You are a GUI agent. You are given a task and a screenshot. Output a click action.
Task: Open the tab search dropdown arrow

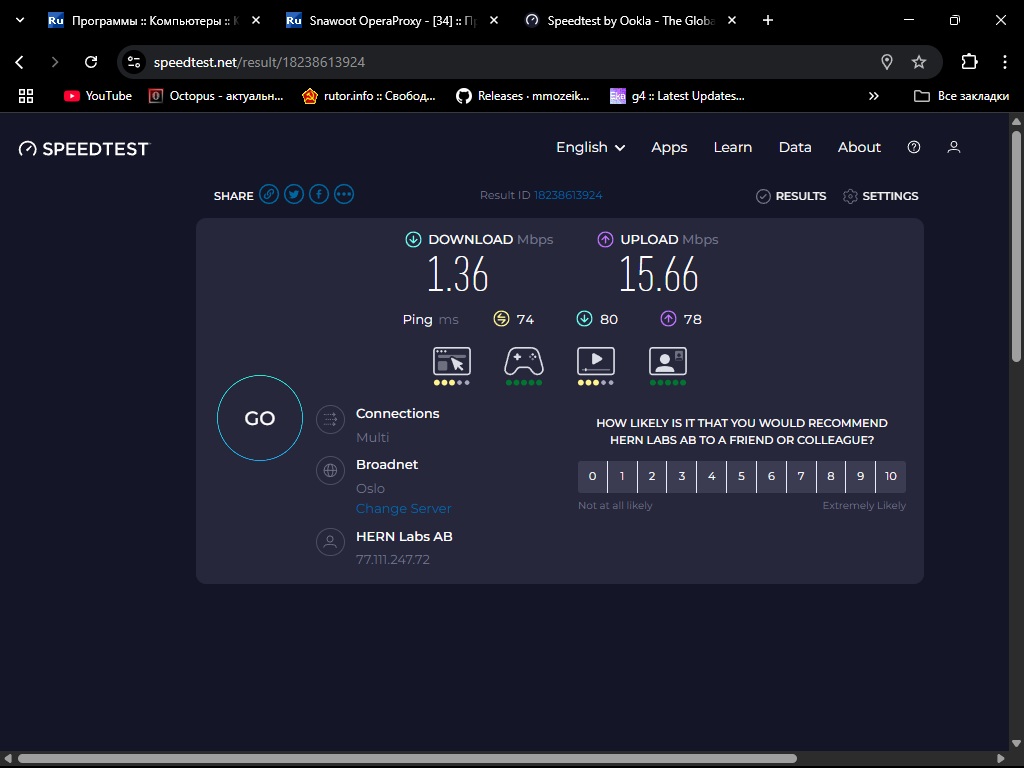20,20
